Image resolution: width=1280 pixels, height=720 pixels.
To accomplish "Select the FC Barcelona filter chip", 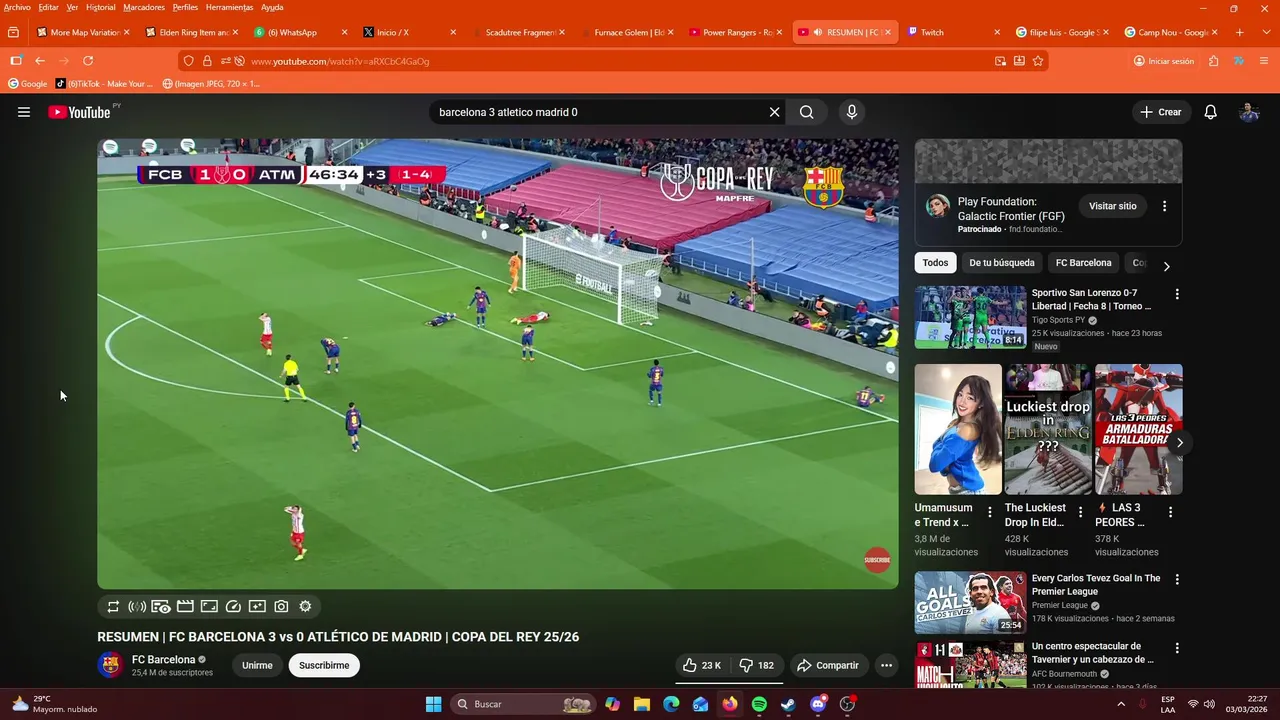I will pos(1083,263).
